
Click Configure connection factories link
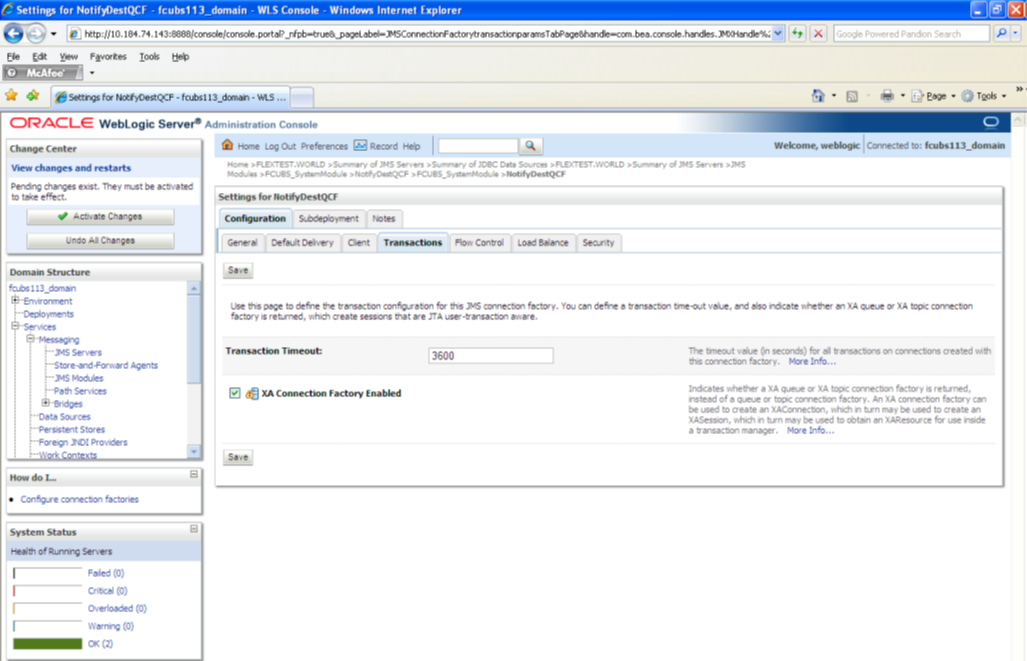pyautogui.click(x=79, y=499)
